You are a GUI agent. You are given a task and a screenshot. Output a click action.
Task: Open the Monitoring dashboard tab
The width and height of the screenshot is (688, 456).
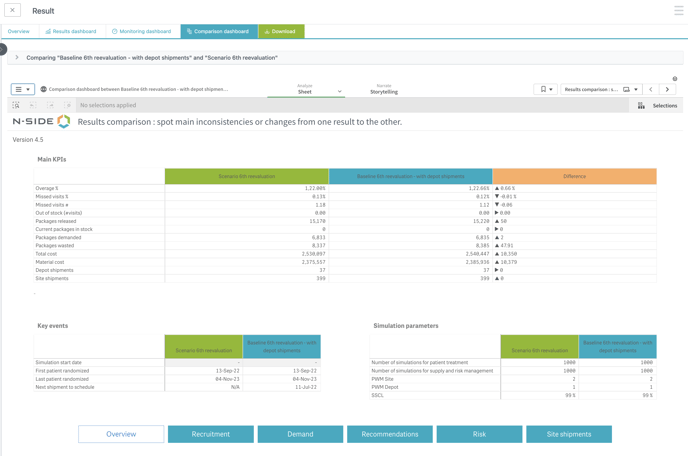coord(142,31)
